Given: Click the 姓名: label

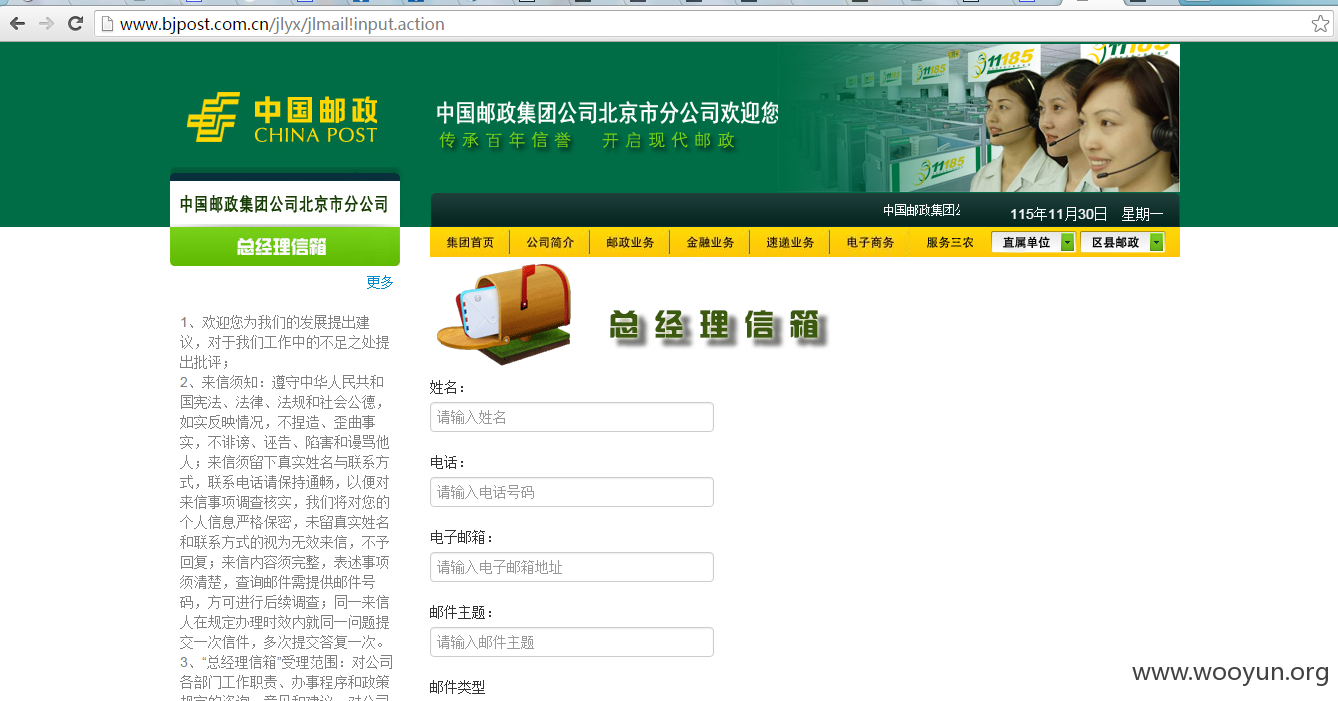Looking at the screenshot, I should point(448,387).
